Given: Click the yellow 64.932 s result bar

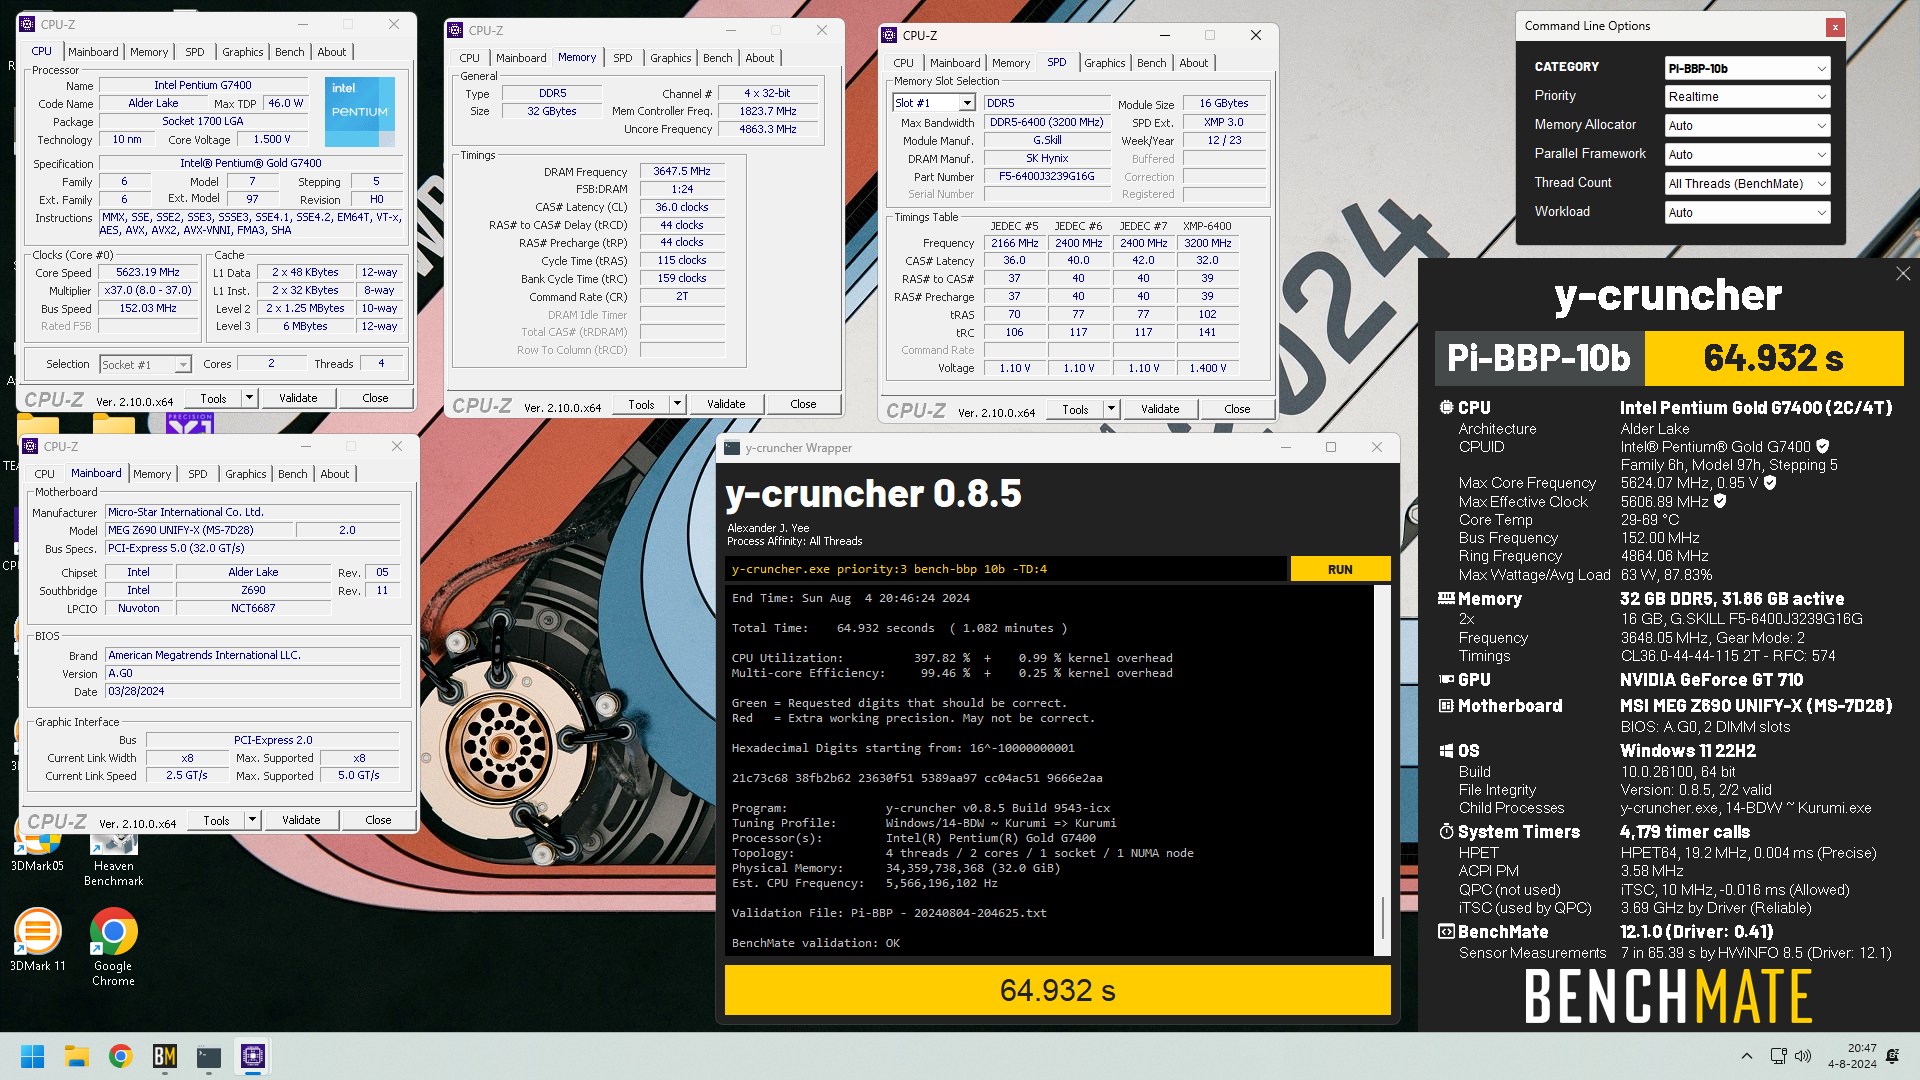Looking at the screenshot, I should (x=1057, y=990).
